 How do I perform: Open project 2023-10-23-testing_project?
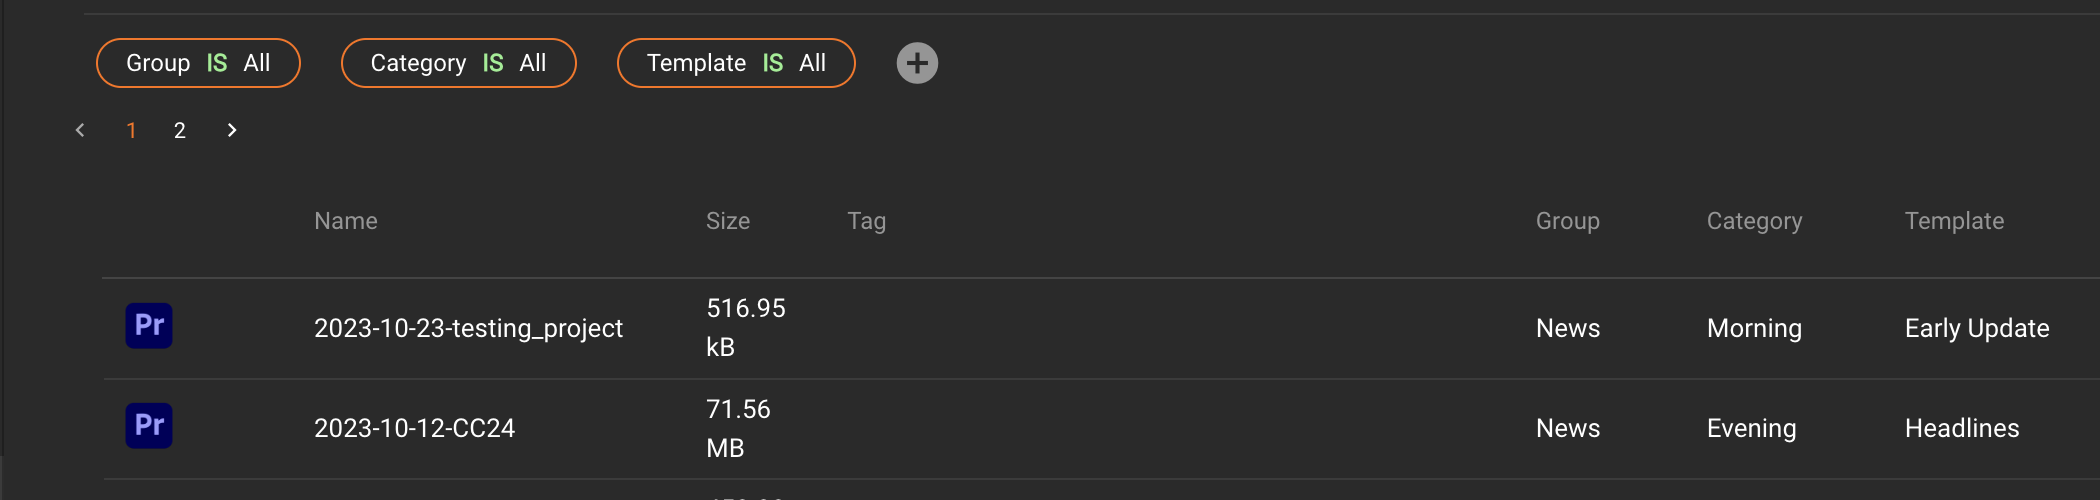click(x=468, y=328)
